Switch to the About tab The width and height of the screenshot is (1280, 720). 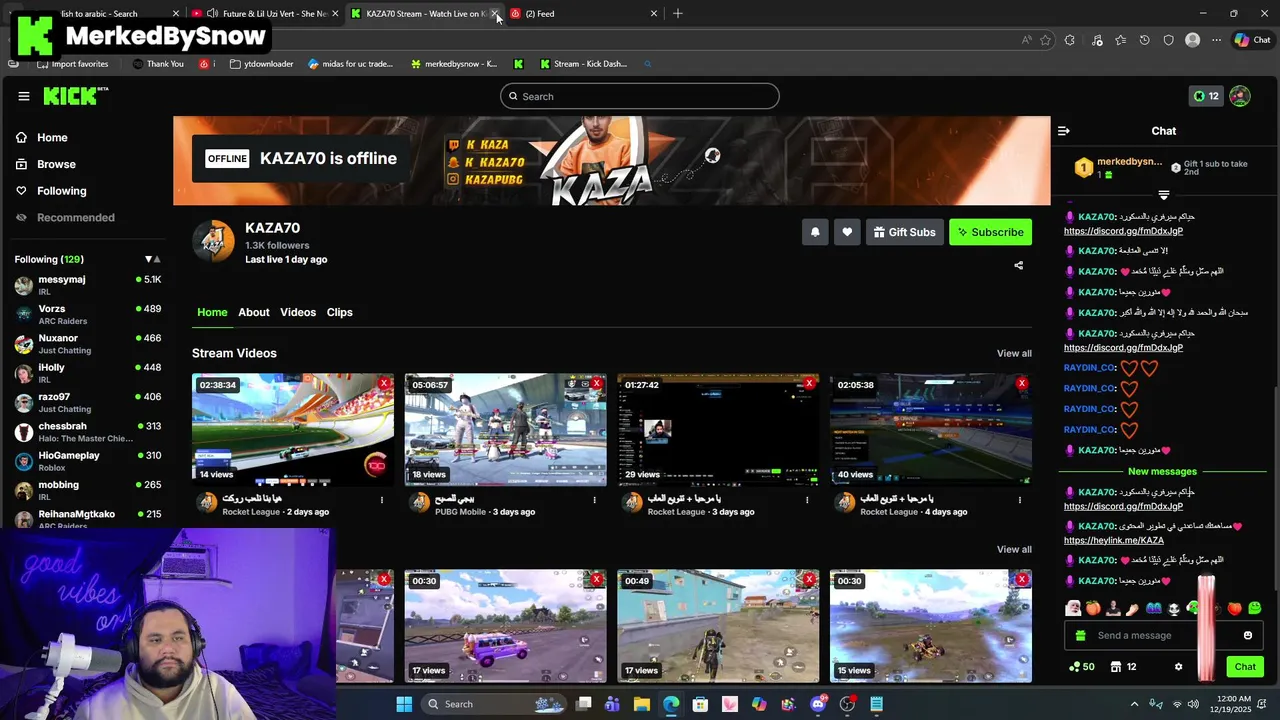coord(254,312)
